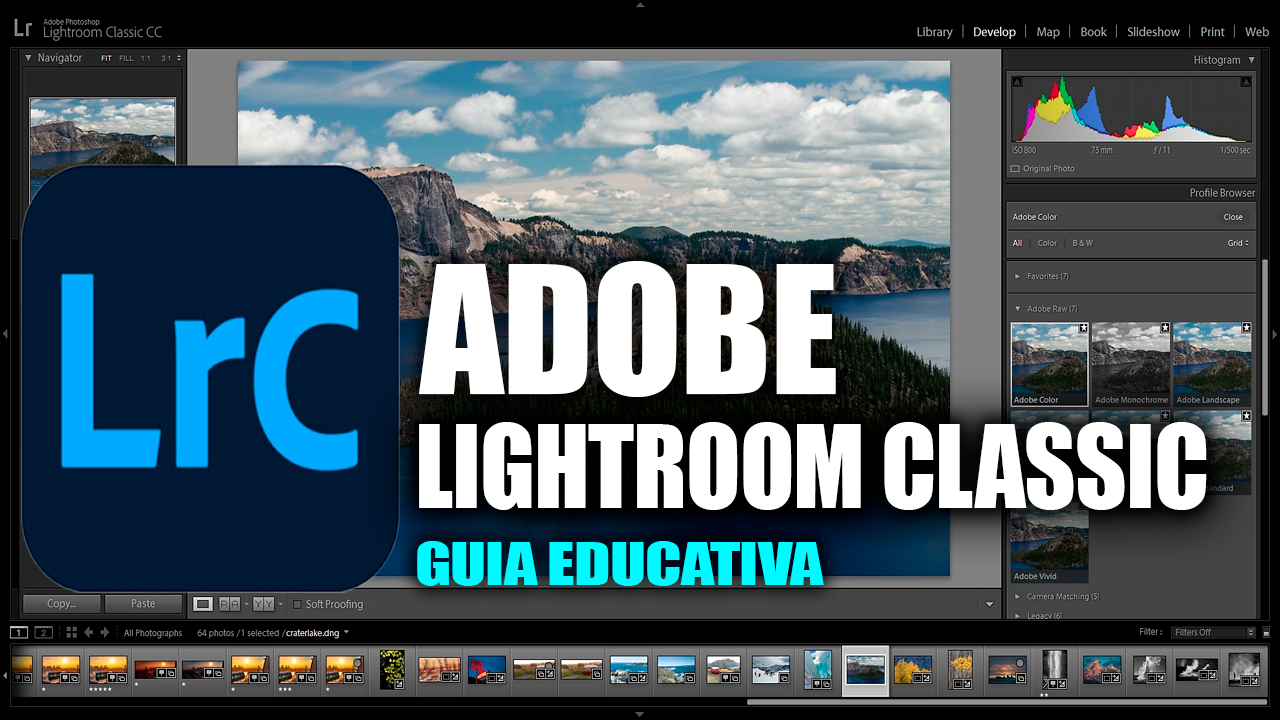Select the selected Crater Lake filmstrip thumbnail
Screen dimensions: 1280x720
865,669
